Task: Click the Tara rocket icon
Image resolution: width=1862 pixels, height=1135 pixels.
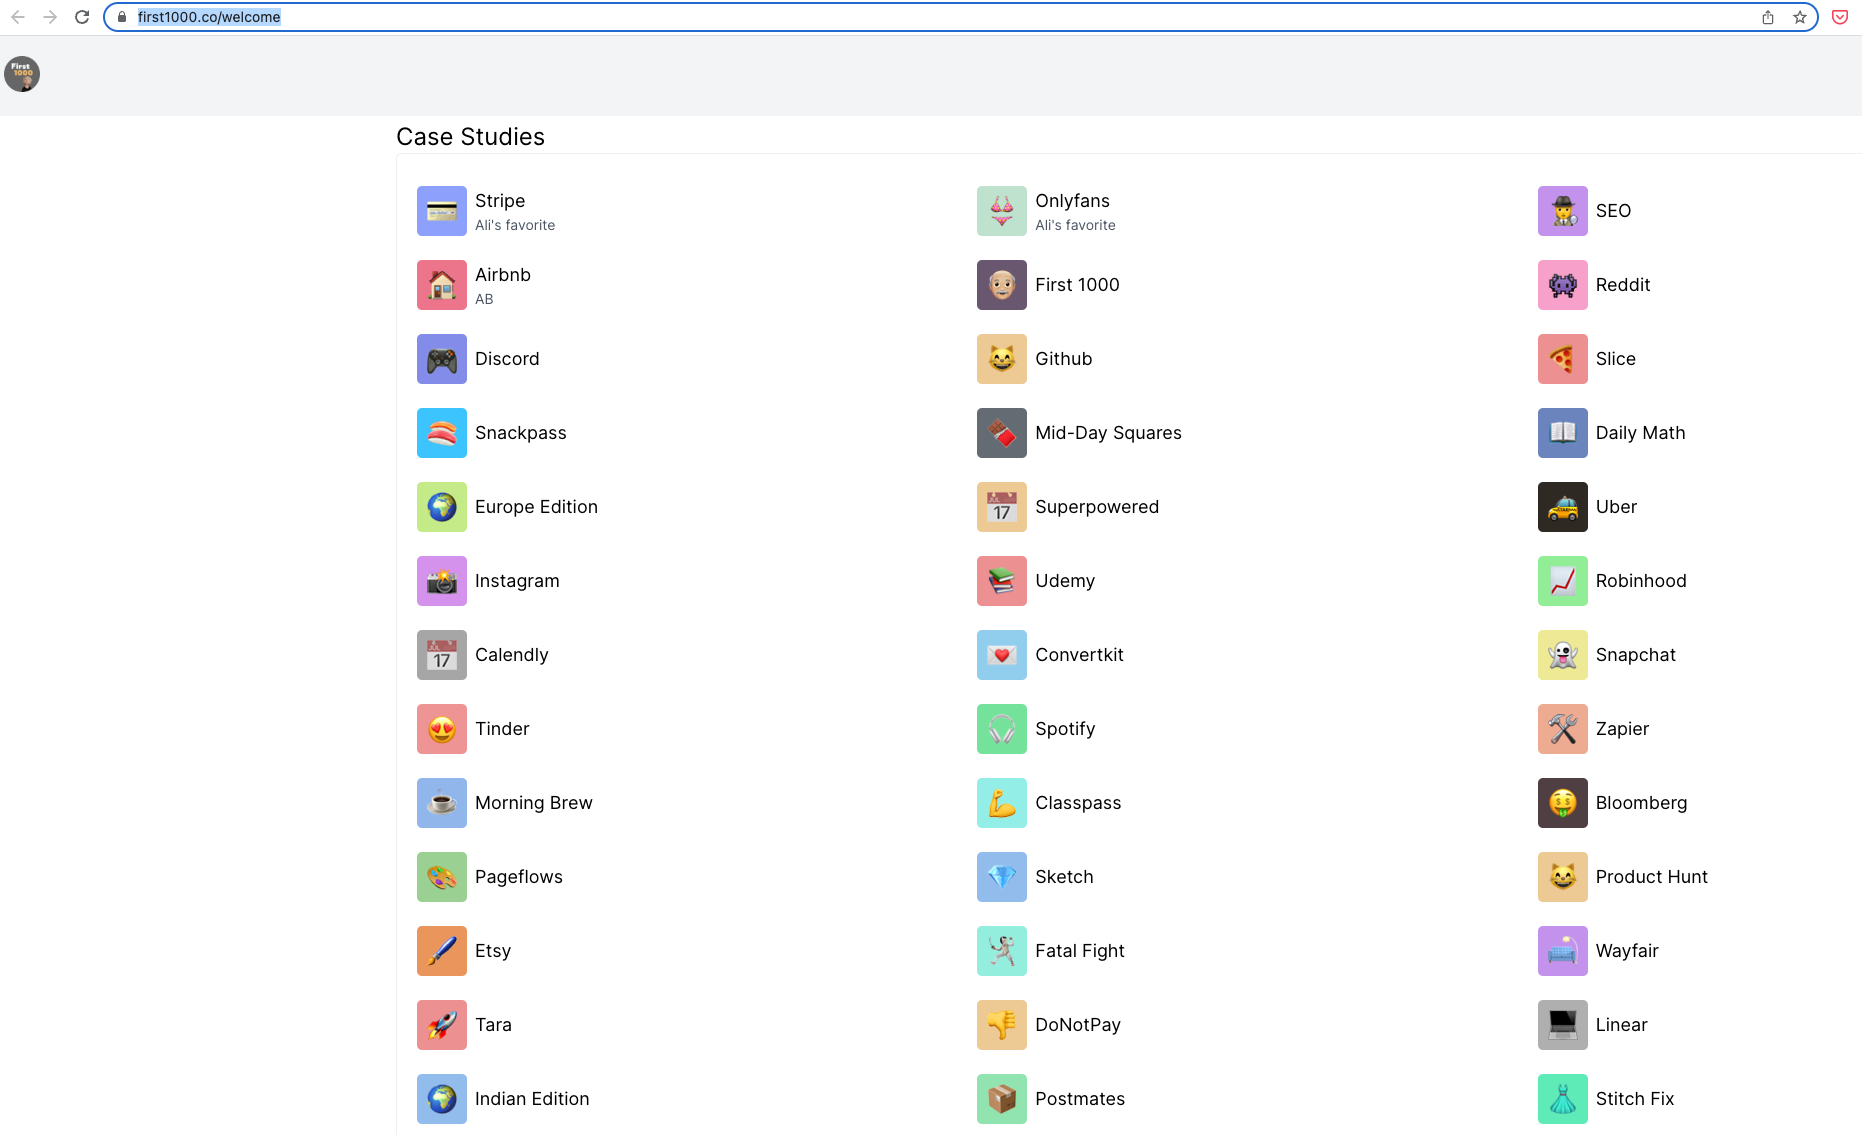Action: (442, 1025)
